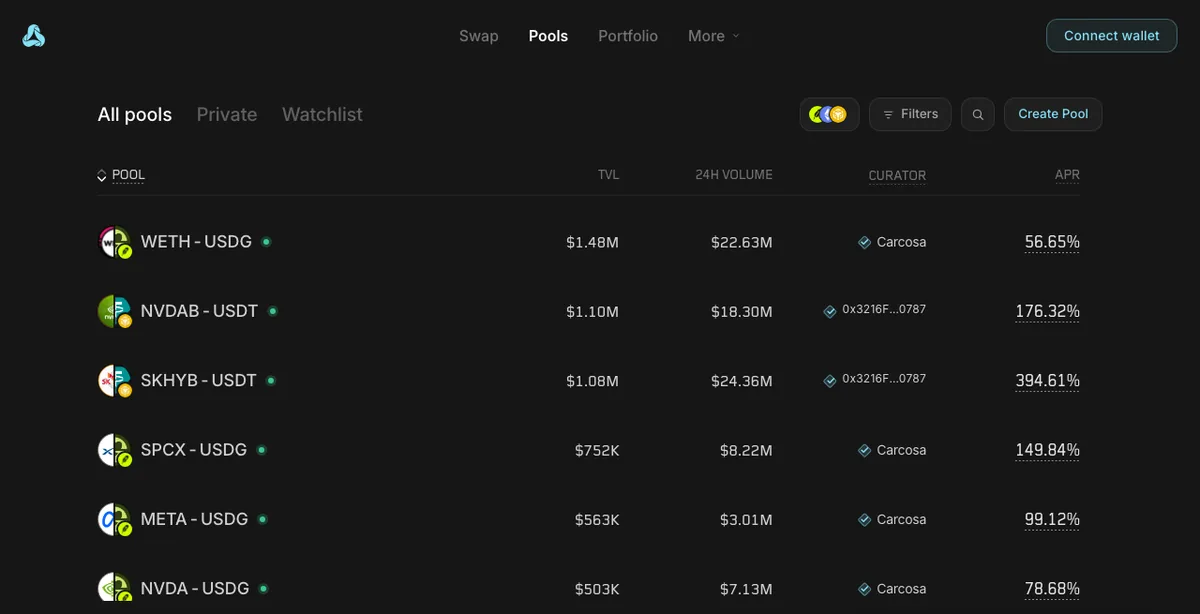Sort the table by the POOL column
This screenshot has width=1200, height=614.
(x=121, y=175)
